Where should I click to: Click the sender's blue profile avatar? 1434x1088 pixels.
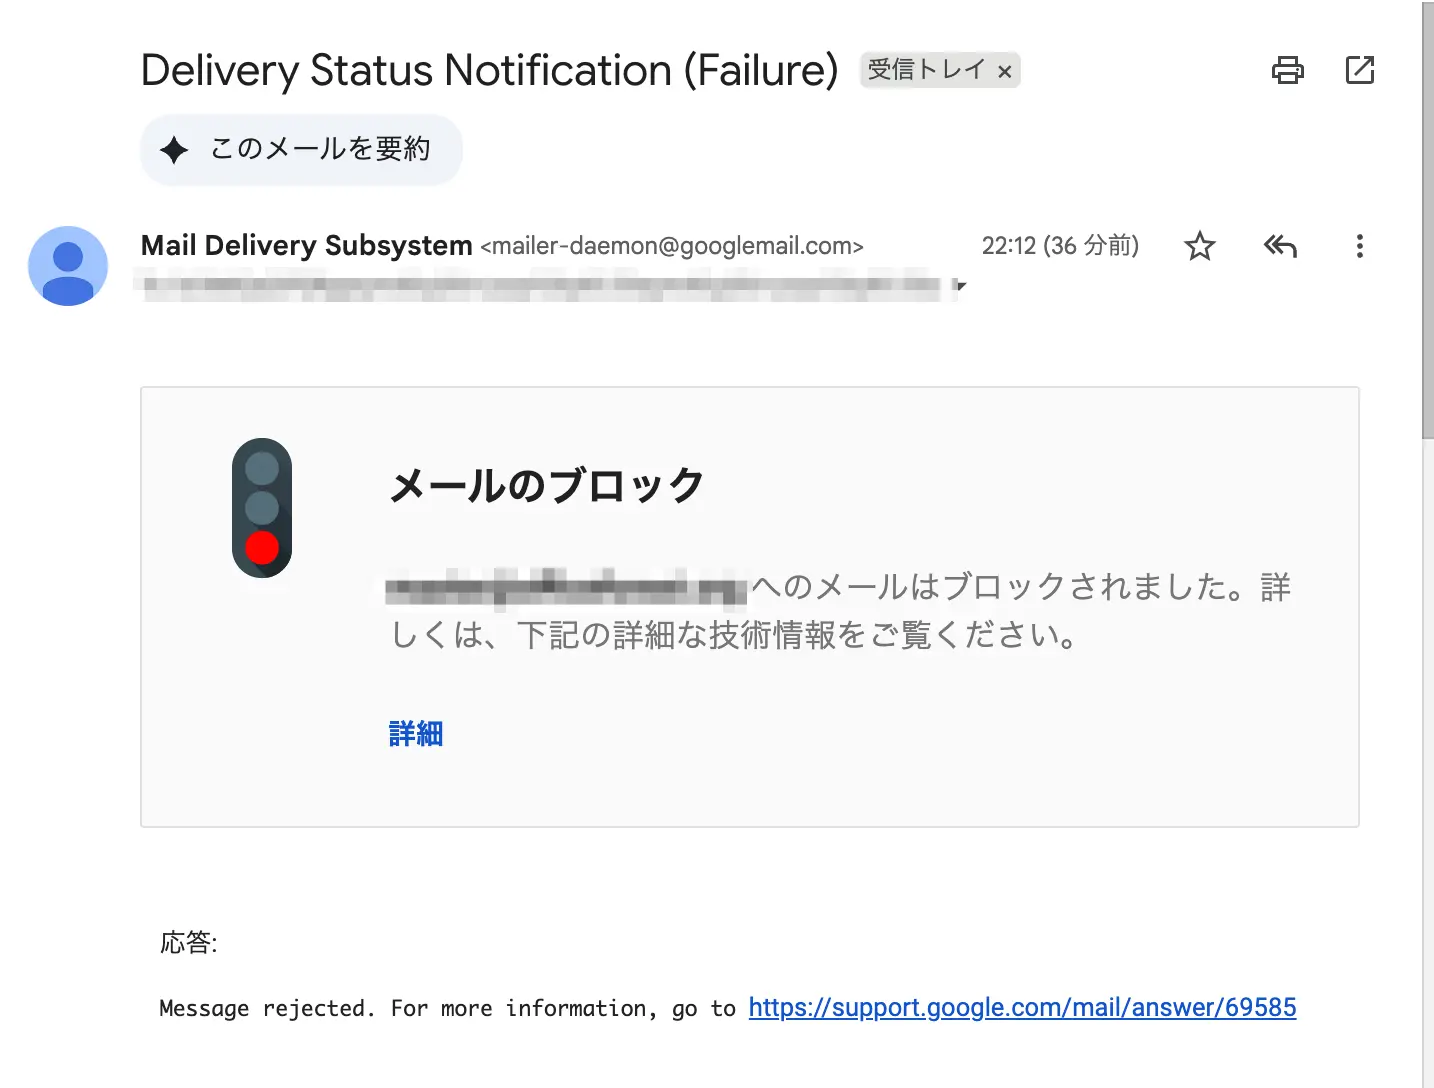coord(68,266)
